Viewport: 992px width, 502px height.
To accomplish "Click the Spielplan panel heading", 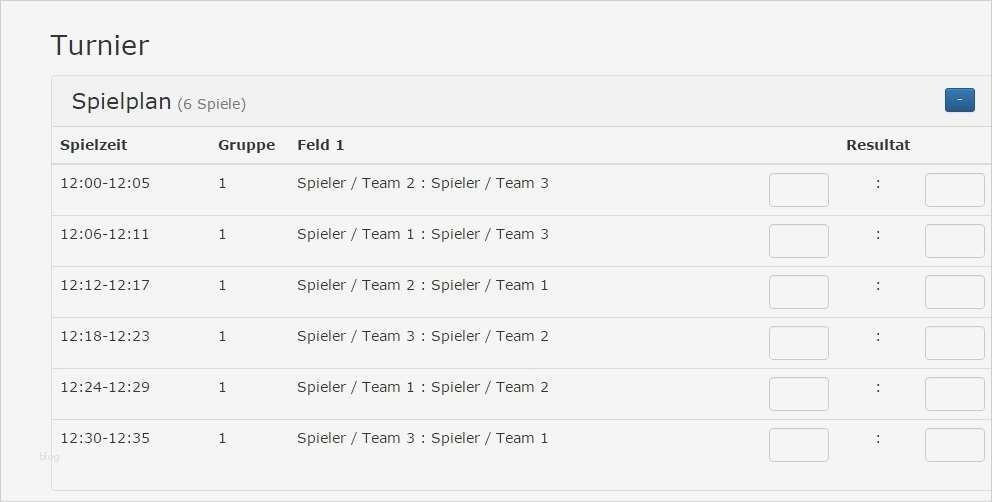I will coord(121,102).
